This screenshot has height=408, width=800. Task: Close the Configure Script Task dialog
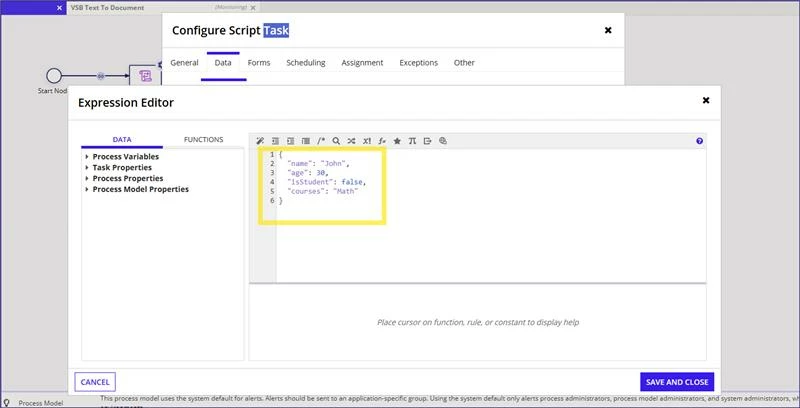pyautogui.click(x=608, y=30)
